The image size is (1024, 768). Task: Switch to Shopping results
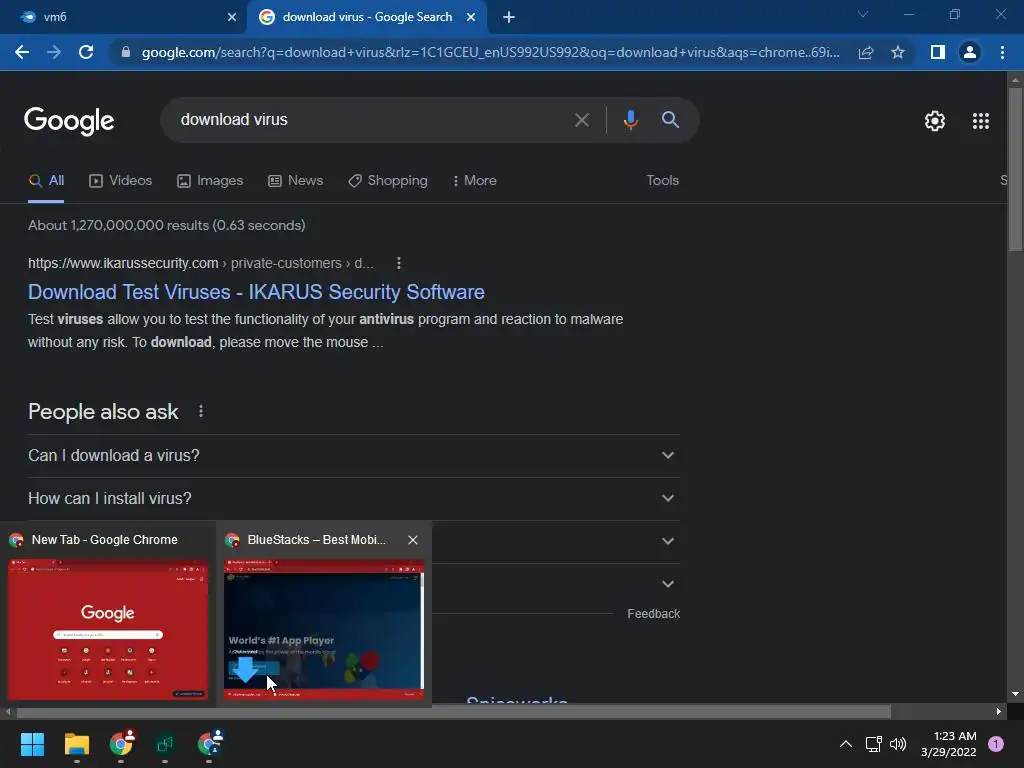(388, 181)
